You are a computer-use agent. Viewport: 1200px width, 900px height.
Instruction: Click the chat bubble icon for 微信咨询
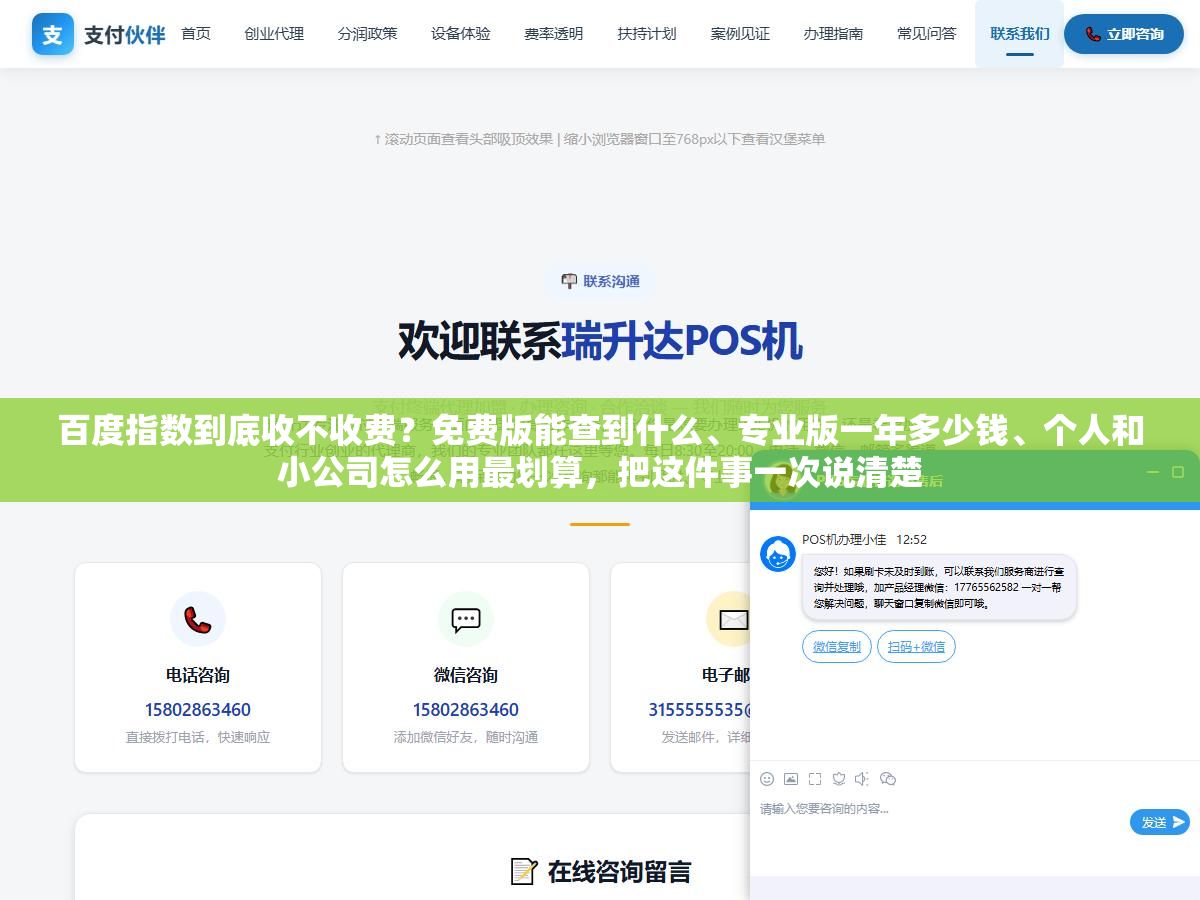tap(466, 620)
